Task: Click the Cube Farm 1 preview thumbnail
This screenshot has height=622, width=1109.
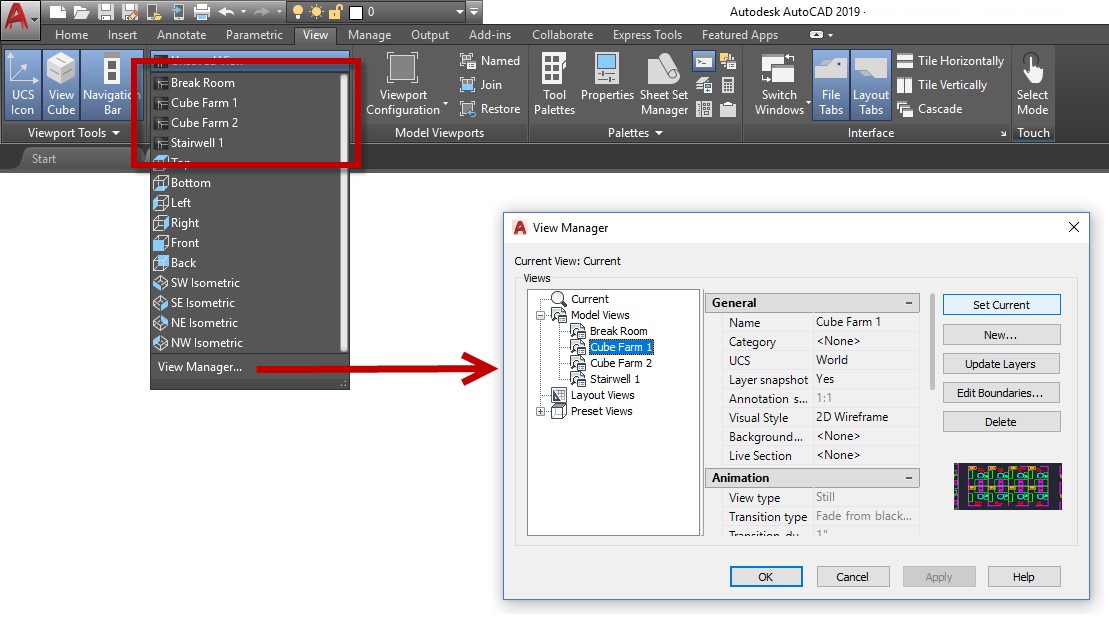Action: [1007, 486]
